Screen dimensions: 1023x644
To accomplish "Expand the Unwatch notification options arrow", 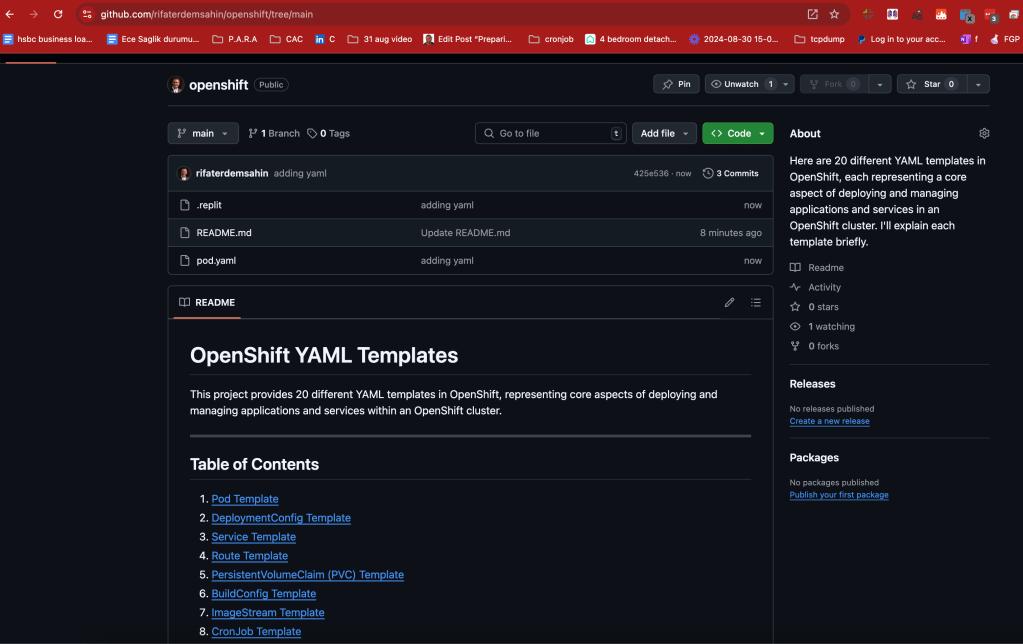I will [786, 84].
